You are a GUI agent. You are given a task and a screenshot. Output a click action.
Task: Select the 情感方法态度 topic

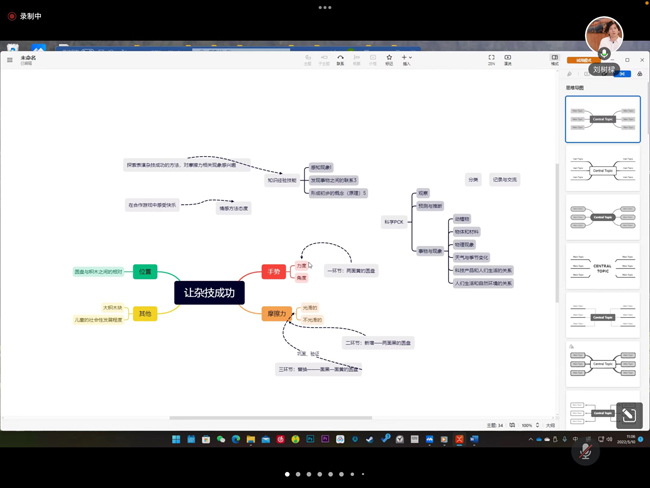pyautogui.click(x=234, y=208)
